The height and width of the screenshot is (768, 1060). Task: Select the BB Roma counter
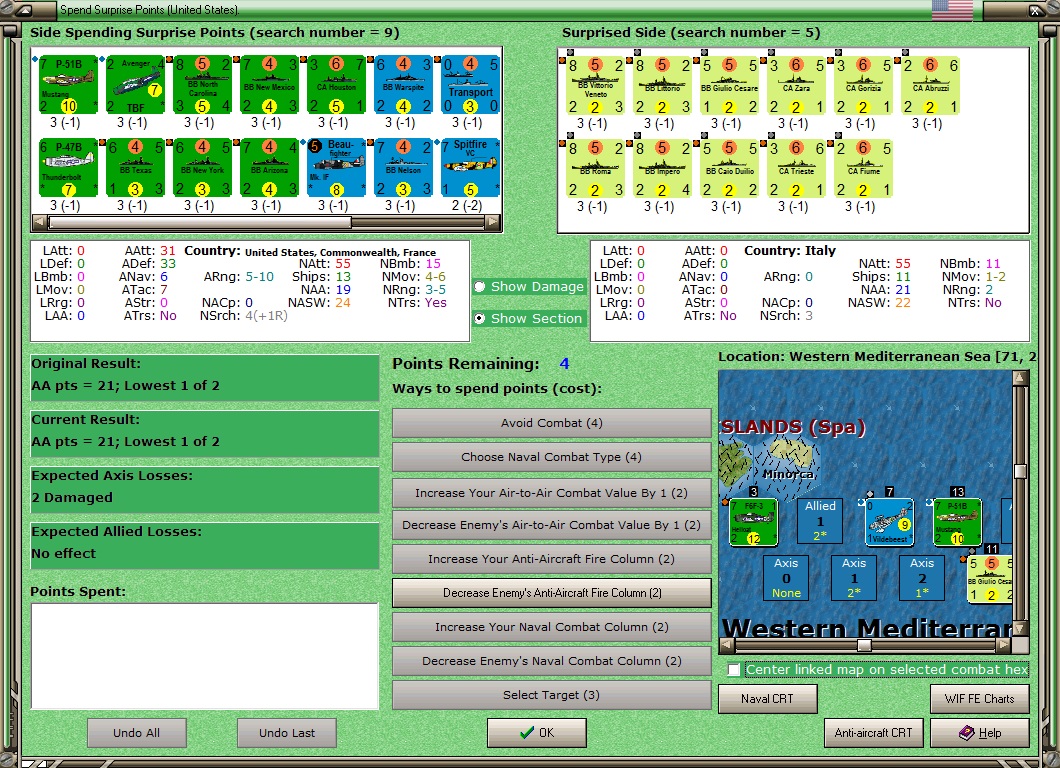pyautogui.click(x=595, y=168)
